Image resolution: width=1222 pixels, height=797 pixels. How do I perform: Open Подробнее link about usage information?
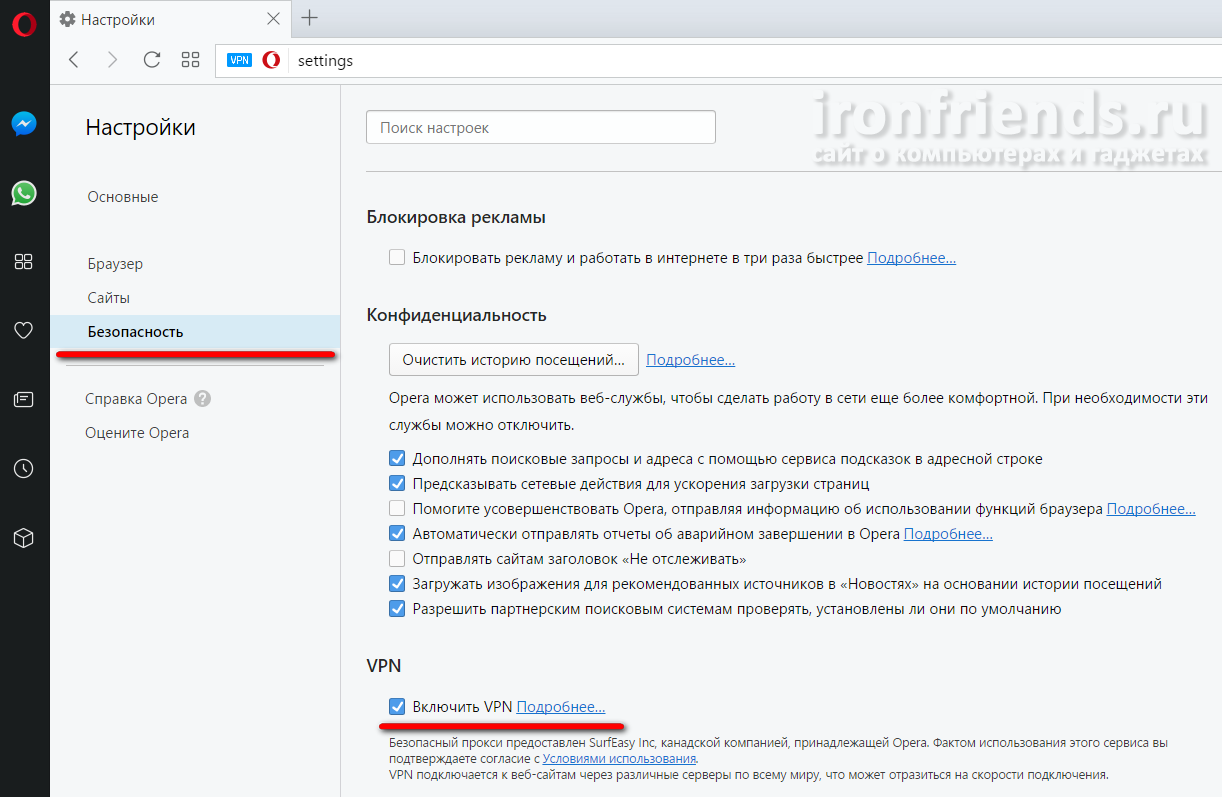coord(1151,509)
